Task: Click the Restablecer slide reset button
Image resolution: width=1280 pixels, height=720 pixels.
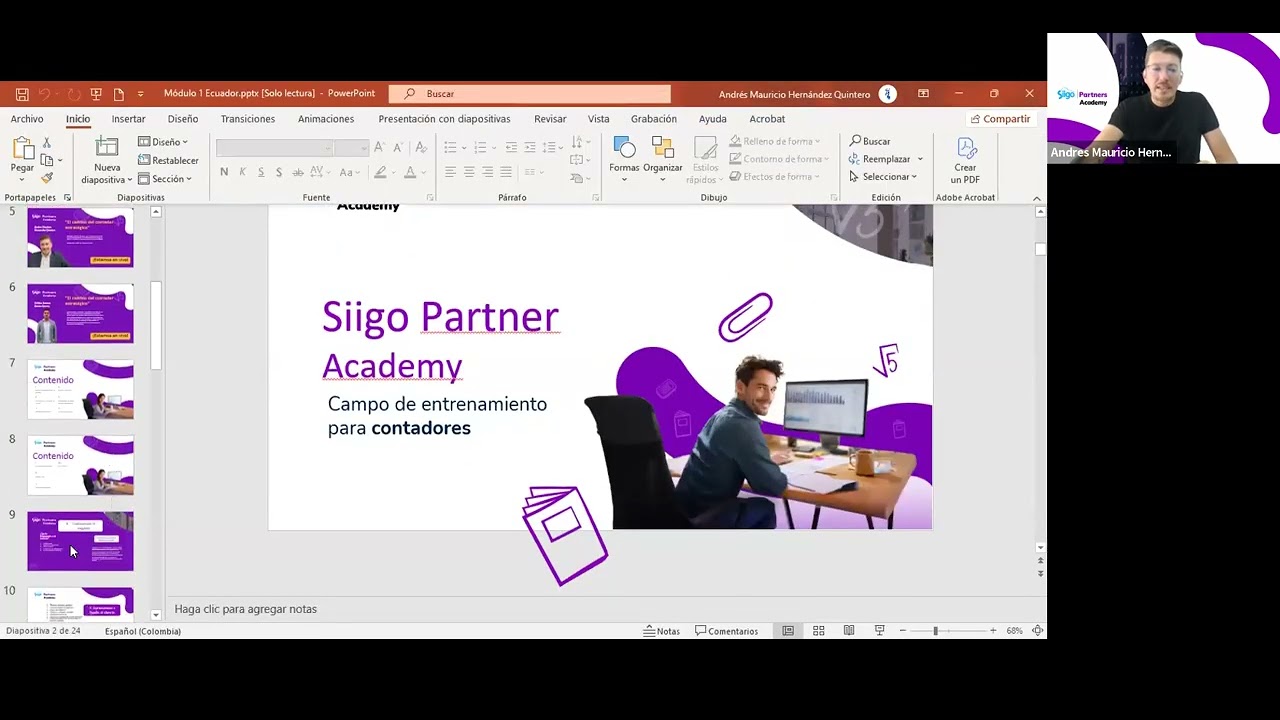Action: click(x=168, y=160)
